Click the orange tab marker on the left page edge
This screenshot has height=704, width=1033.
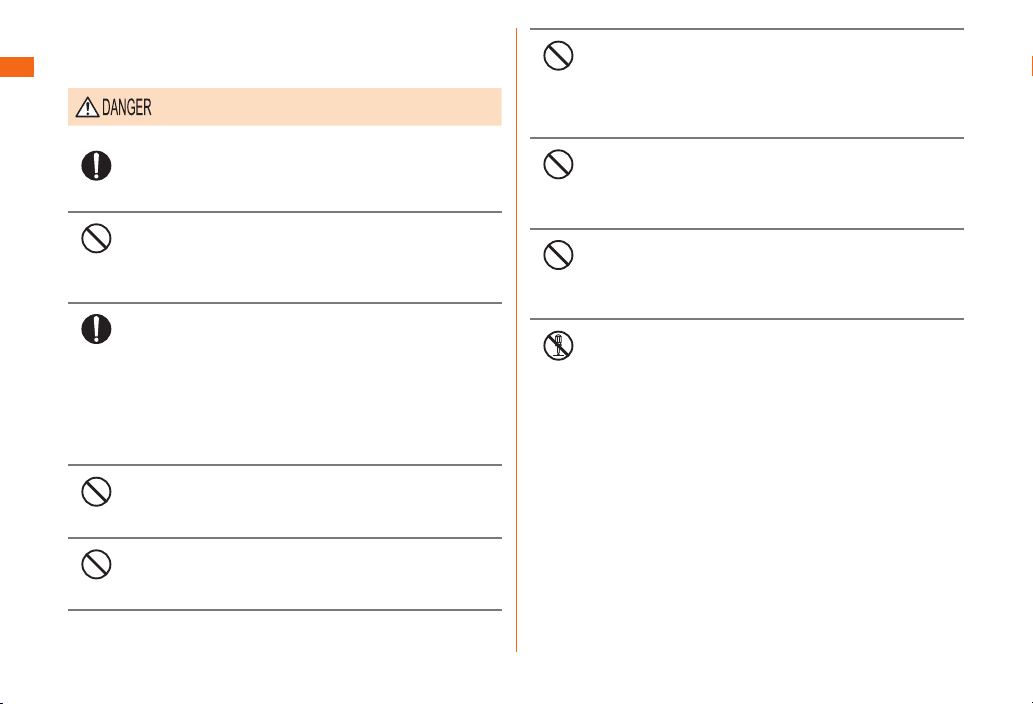17,67
